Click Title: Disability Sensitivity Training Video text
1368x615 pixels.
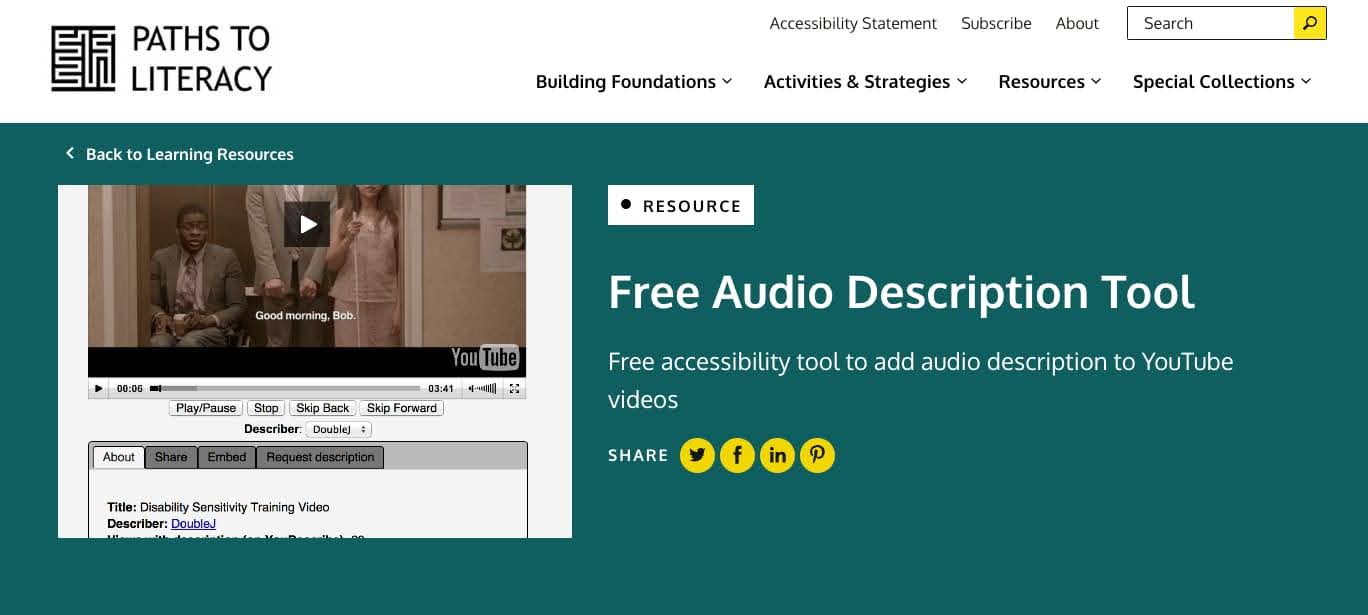[218, 507]
